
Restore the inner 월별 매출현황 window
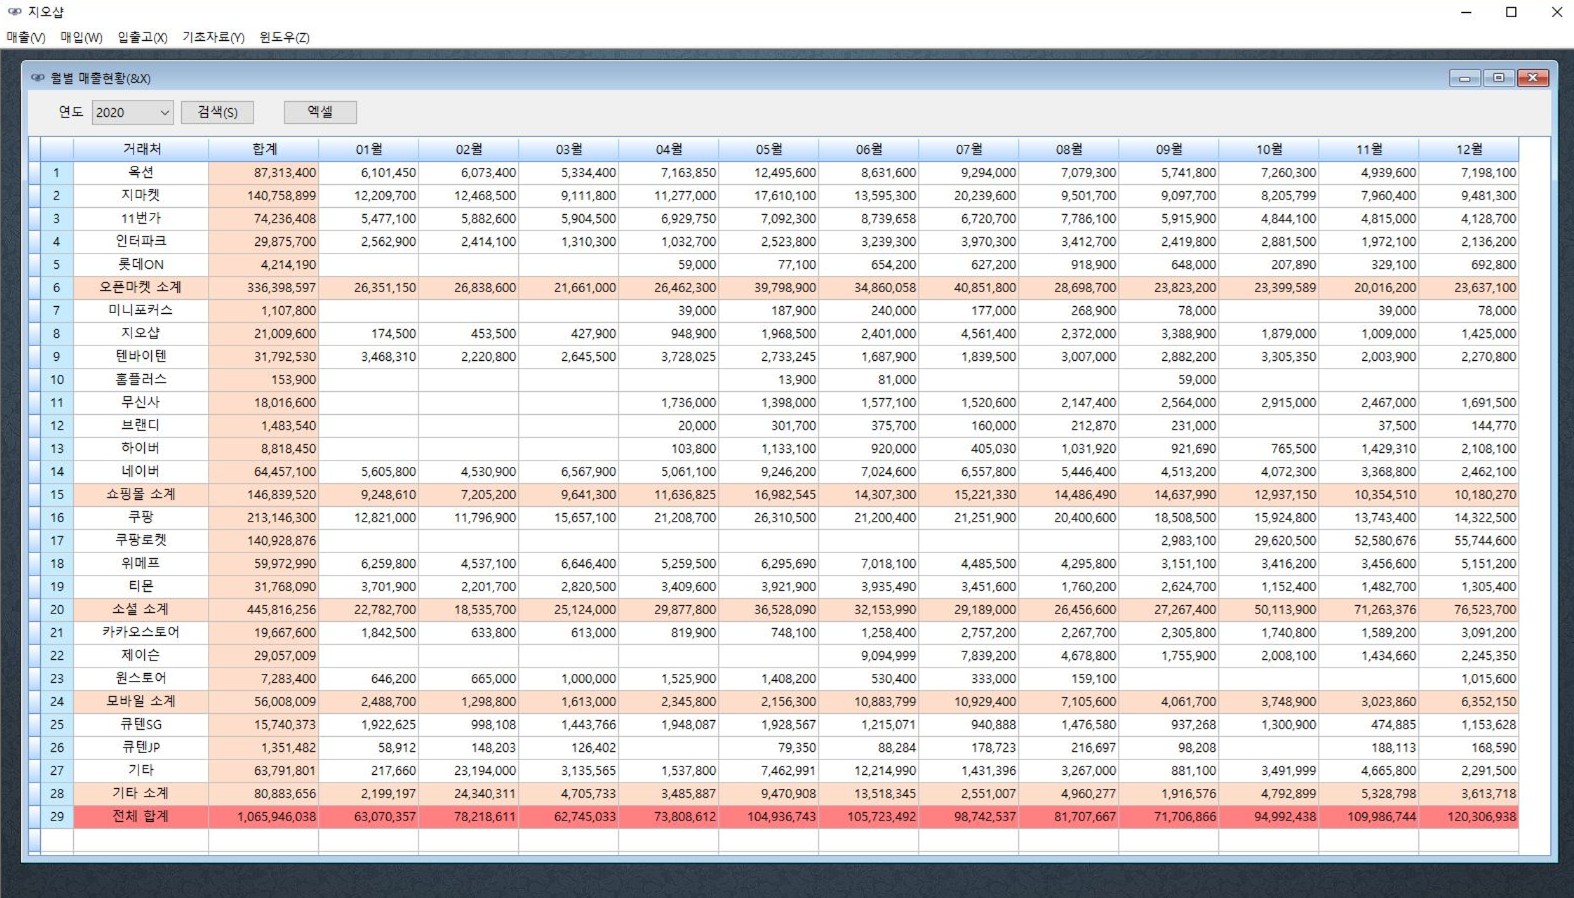pyautogui.click(x=1498, y=78)
